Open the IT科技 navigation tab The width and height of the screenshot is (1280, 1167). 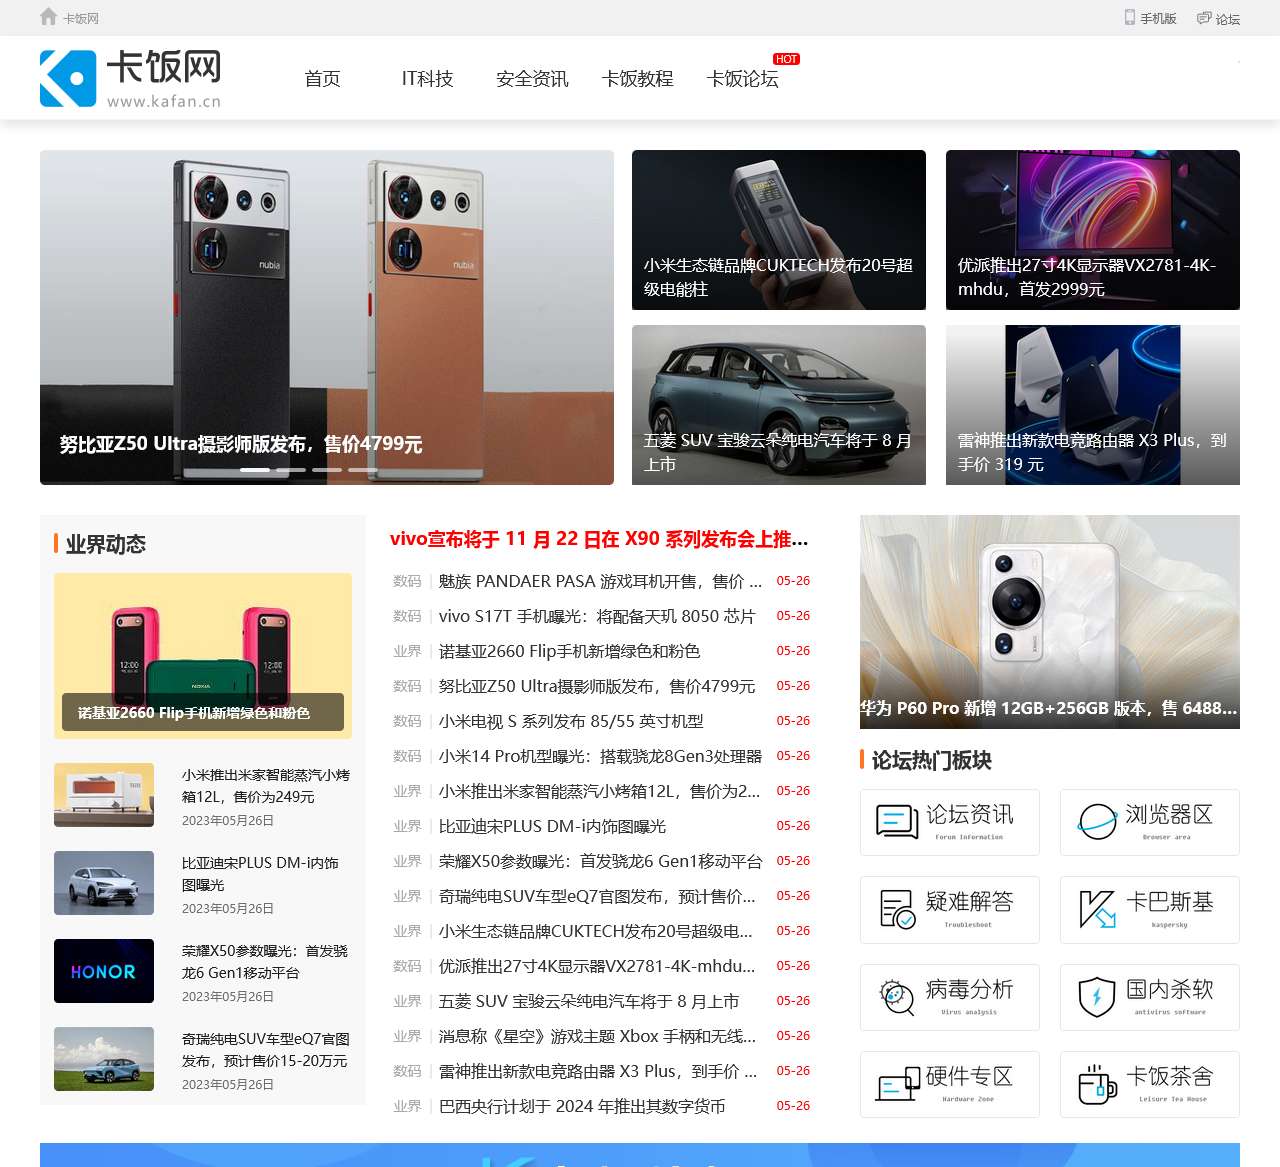427,79
